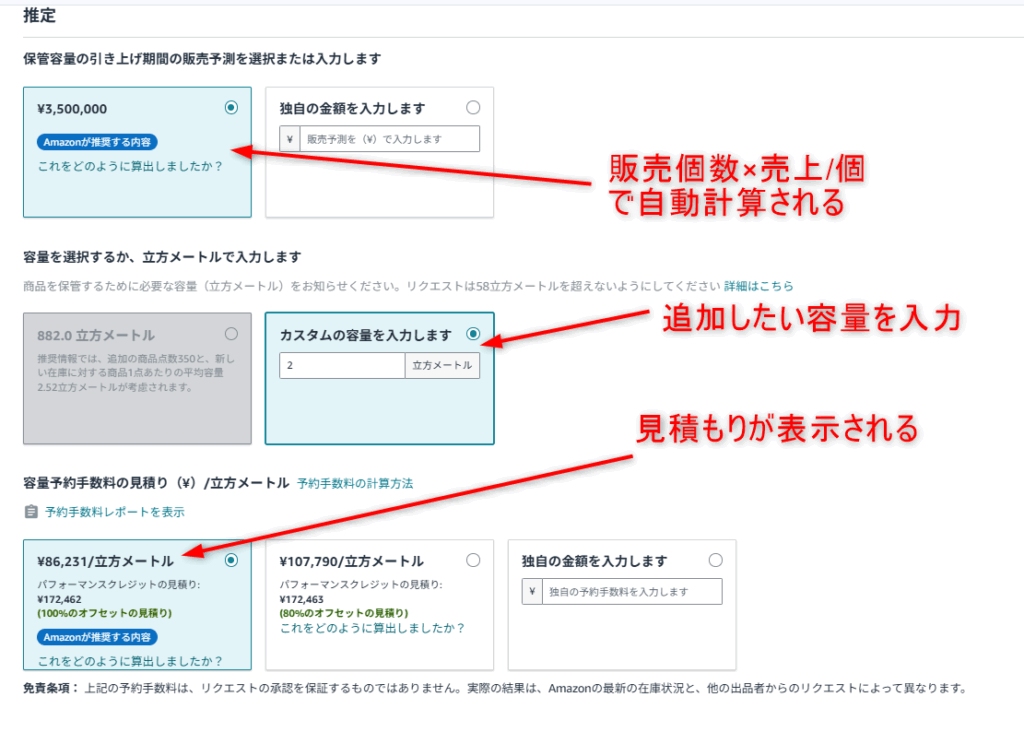The height and width of the screenshot is (744, 1024).
Task: Choose the 882.0 立方メートル capacity radio
Action: pos(232,334)
